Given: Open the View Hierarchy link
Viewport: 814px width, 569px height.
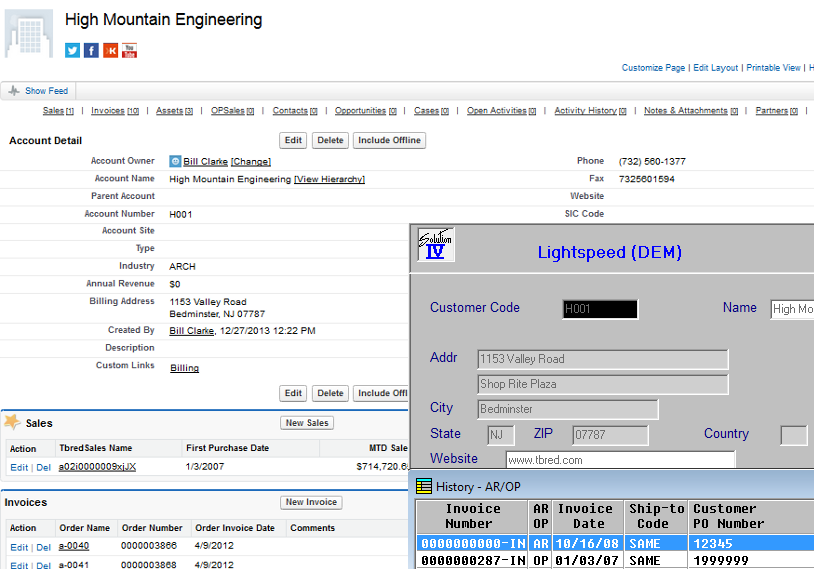Looking at the screenshot, I should coord(329,179).
